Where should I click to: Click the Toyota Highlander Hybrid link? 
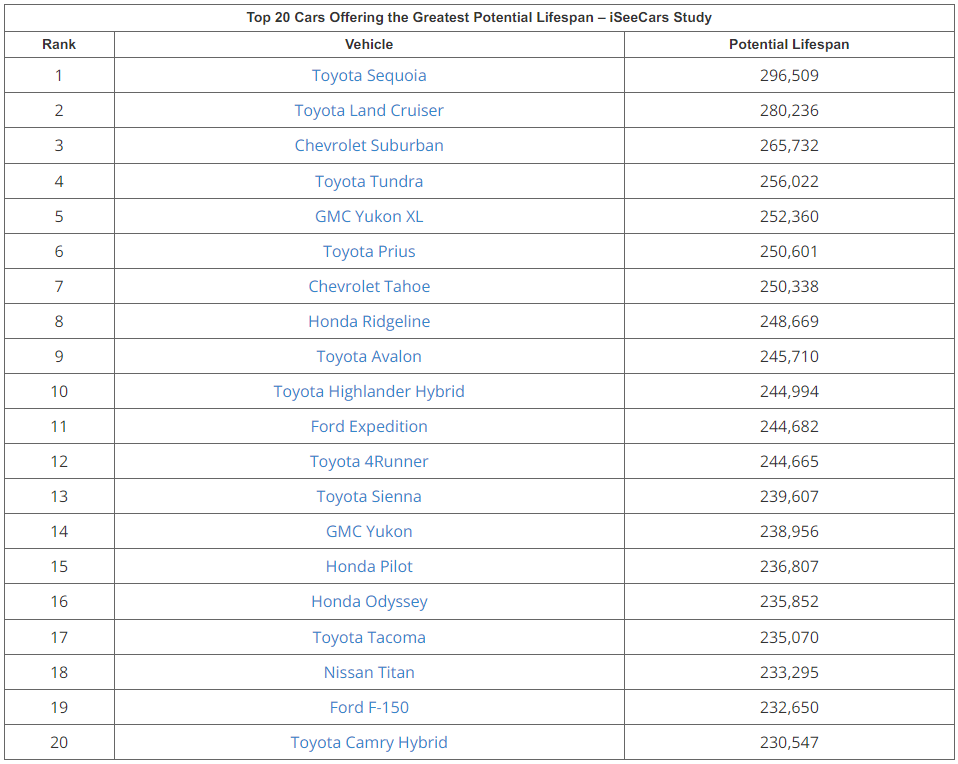369,391
